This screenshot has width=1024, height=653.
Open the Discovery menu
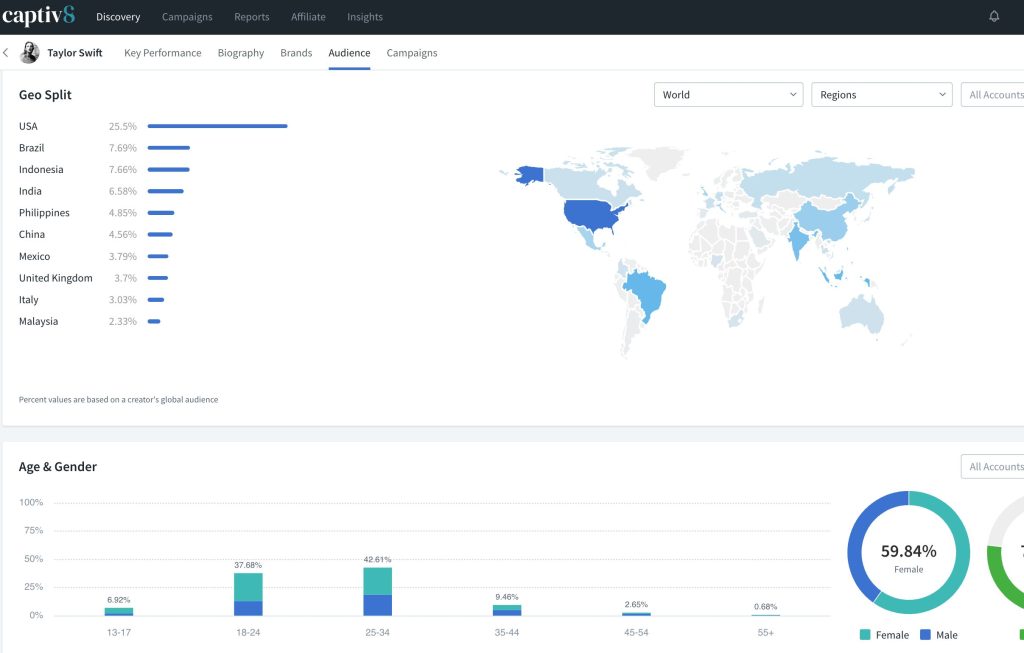click(x=118, y=17)
